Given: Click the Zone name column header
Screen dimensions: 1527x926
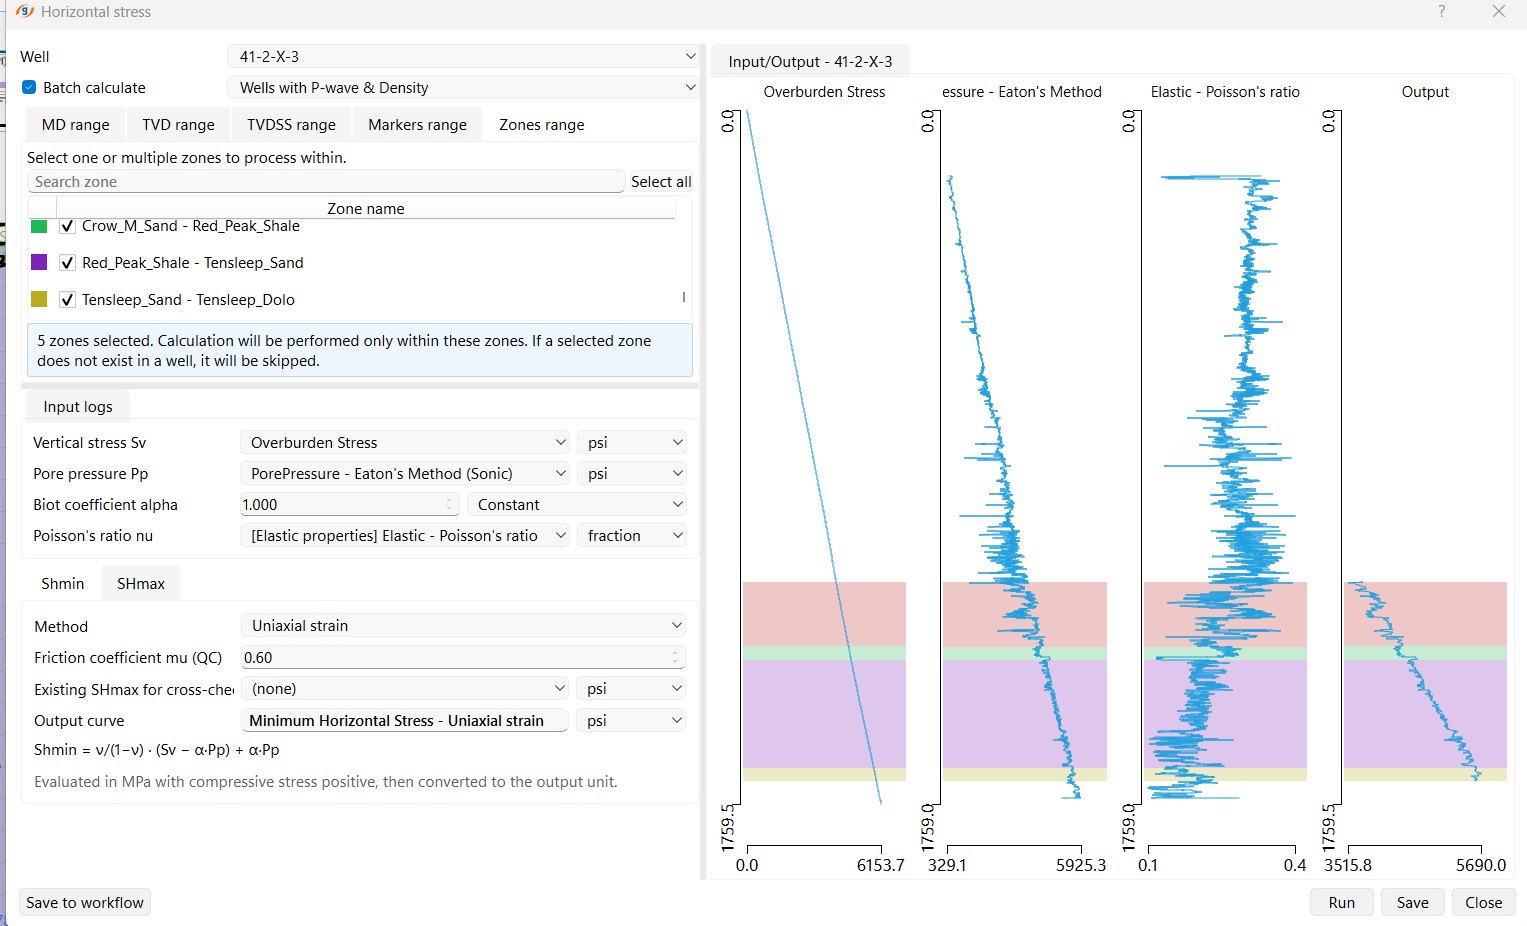Looking at the screenshot, I should tap(366, 209).
